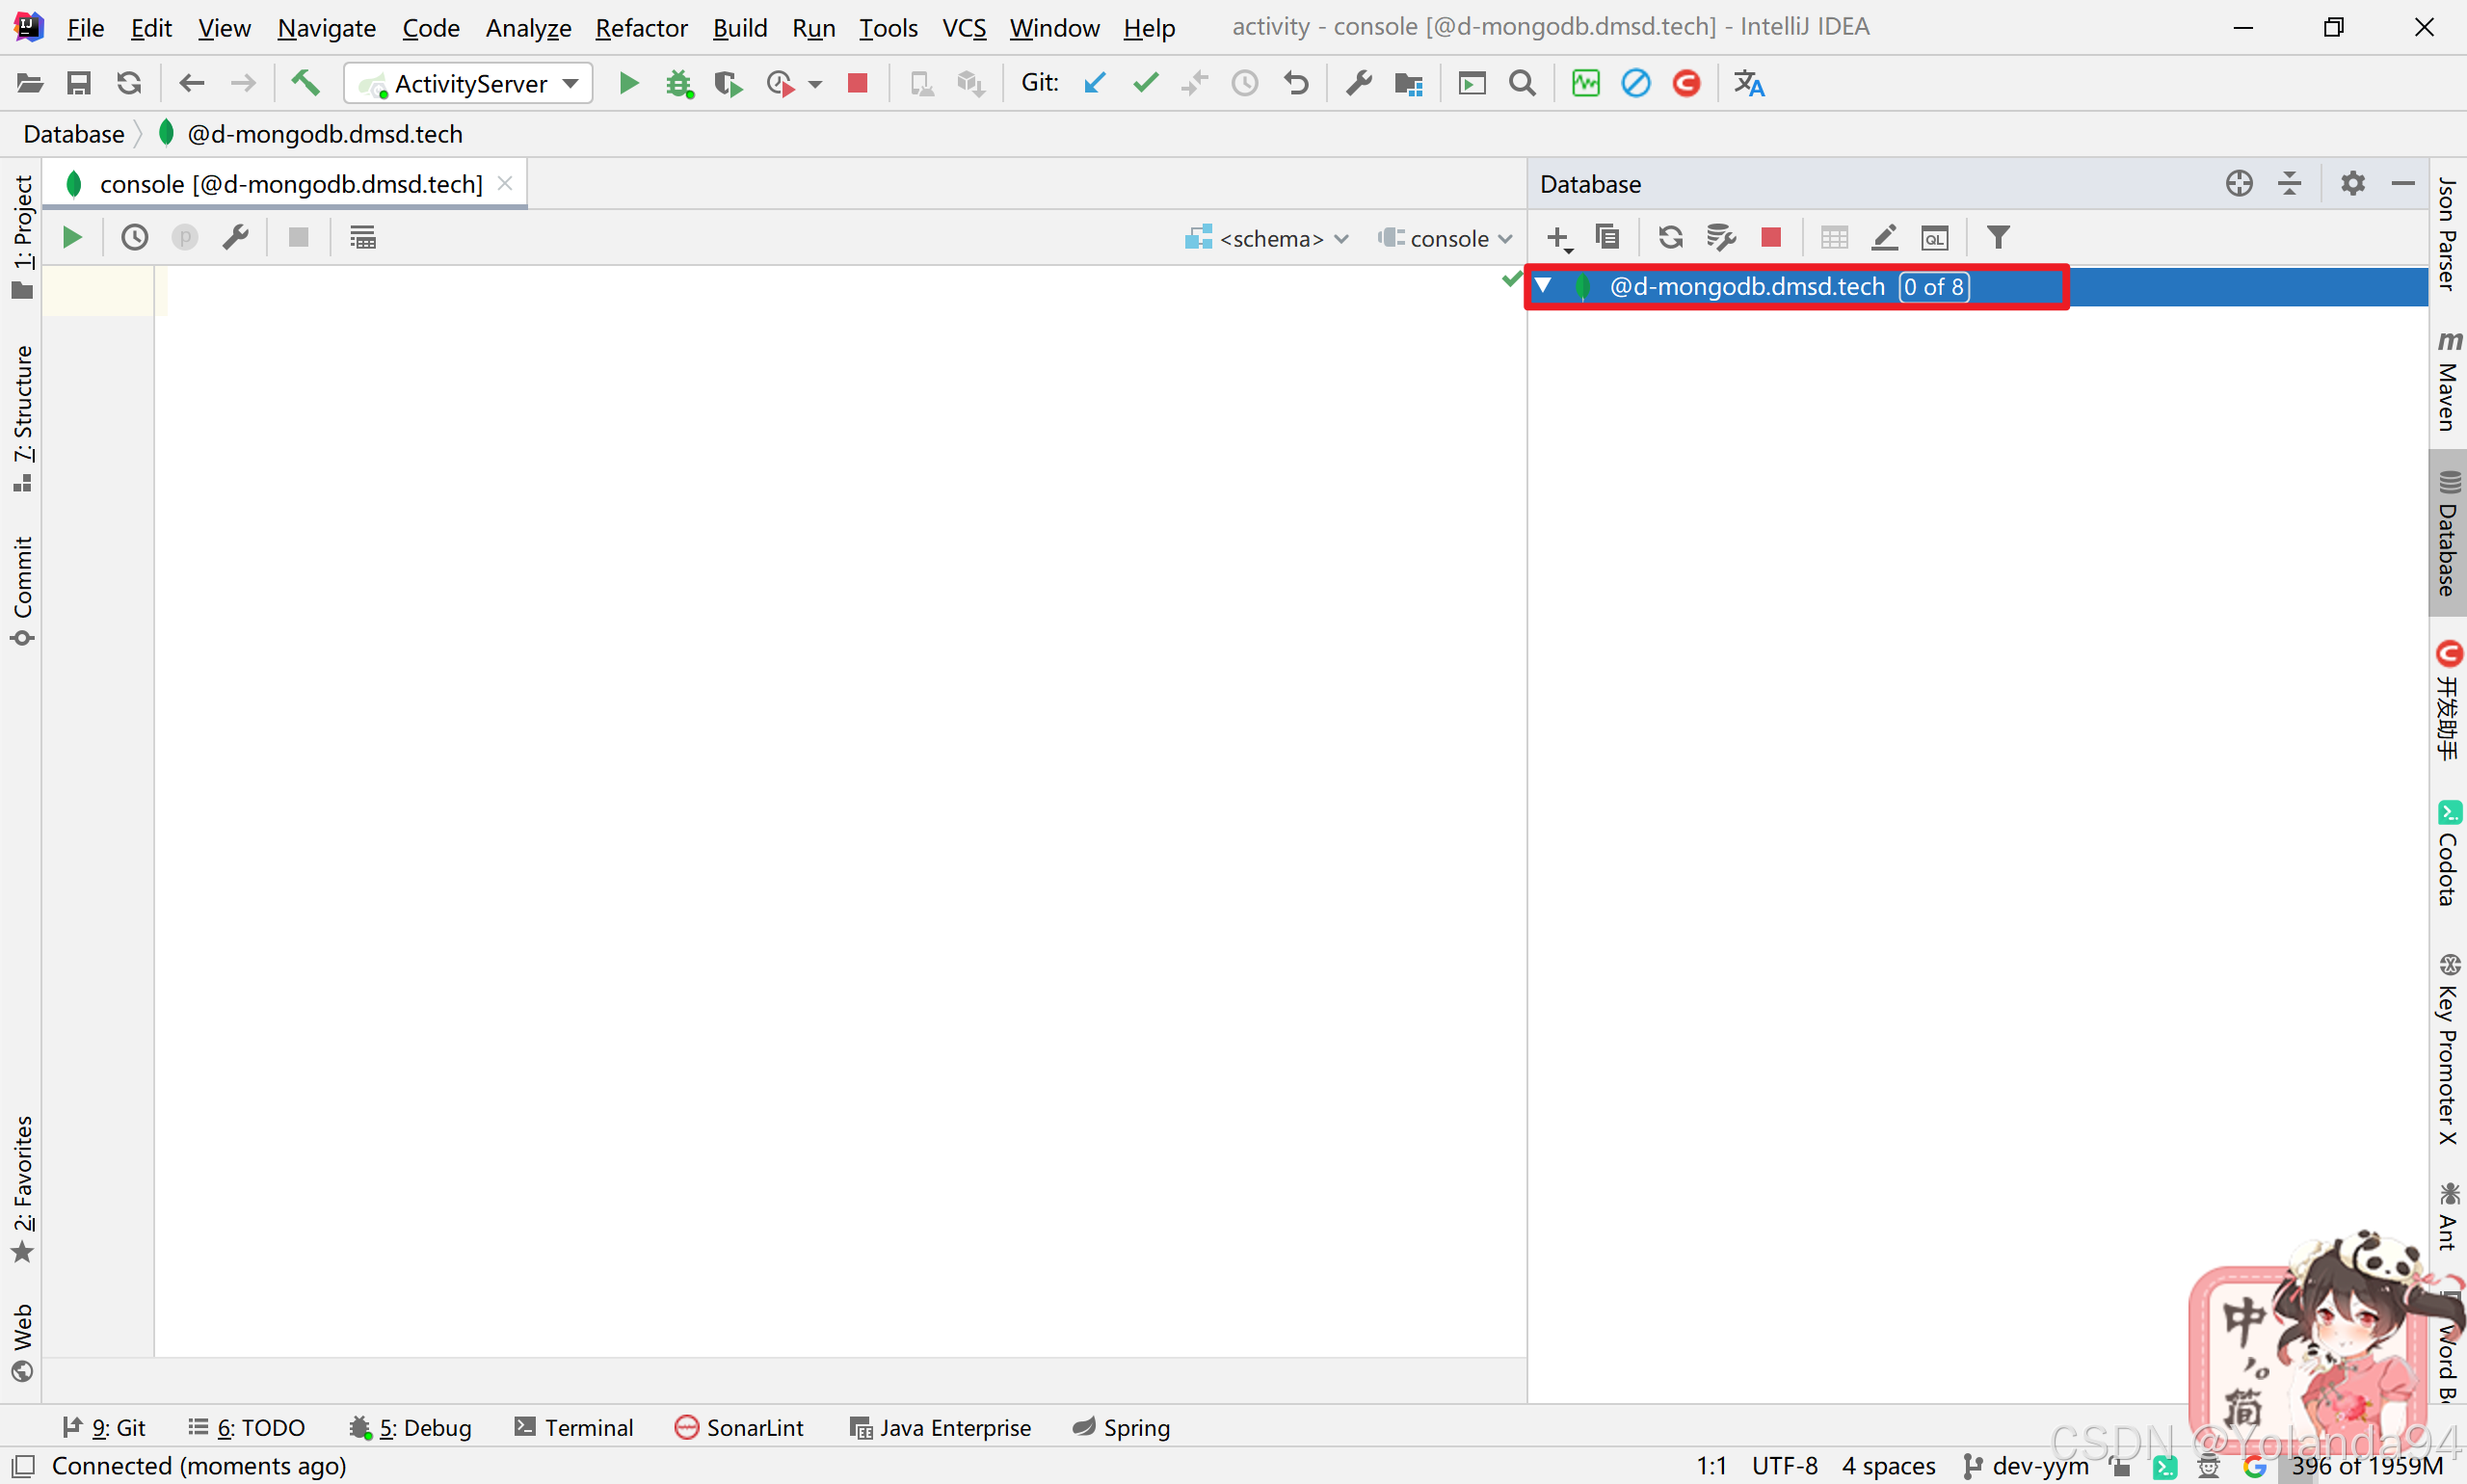Collapse the @d-mongodb.dmsd.tech tree node
Viewport: 2467px width, 1484px height.
1543,287
